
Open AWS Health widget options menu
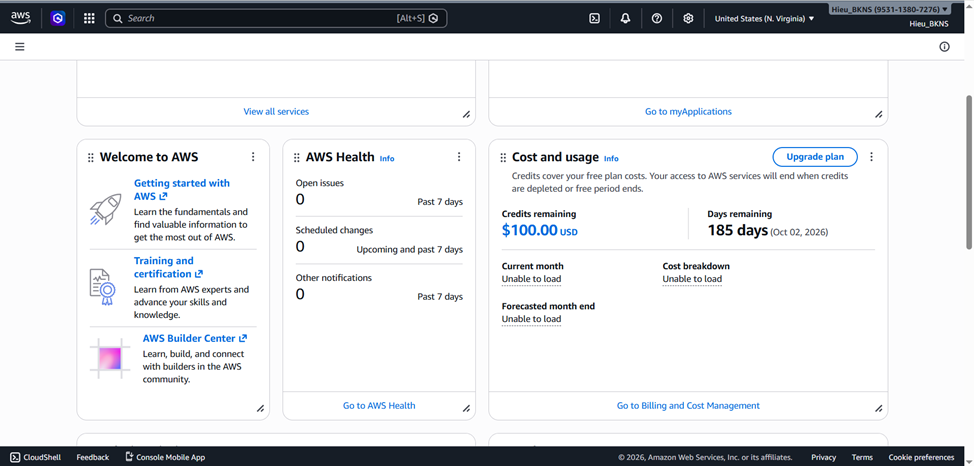point(459,157)
